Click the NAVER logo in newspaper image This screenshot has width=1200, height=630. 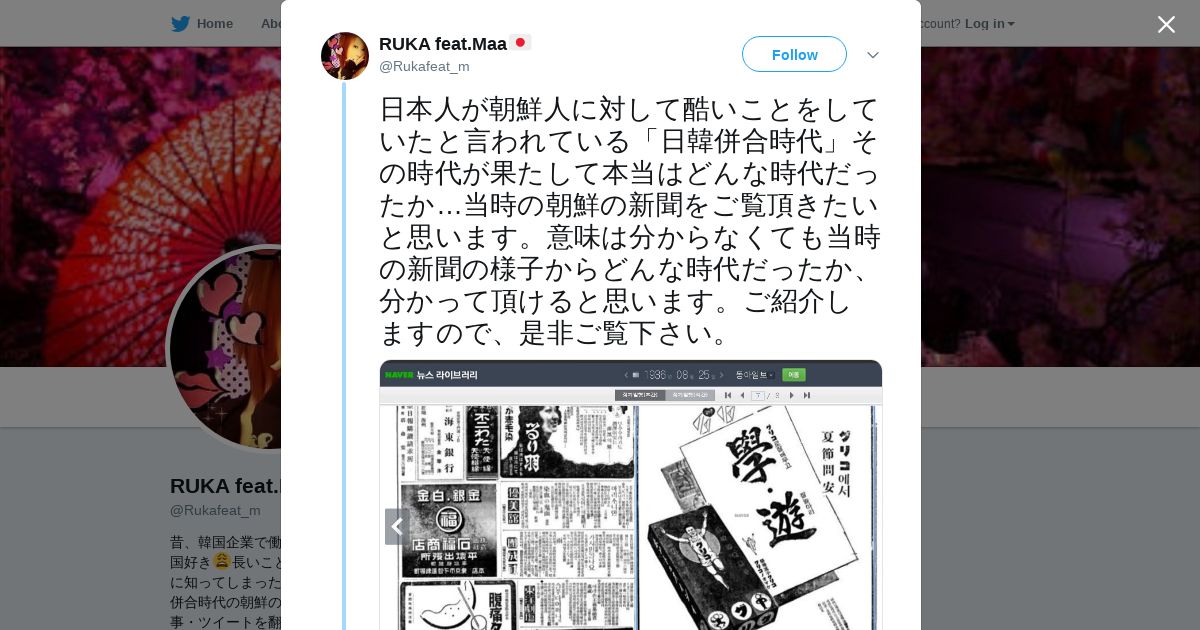point(399,375)
